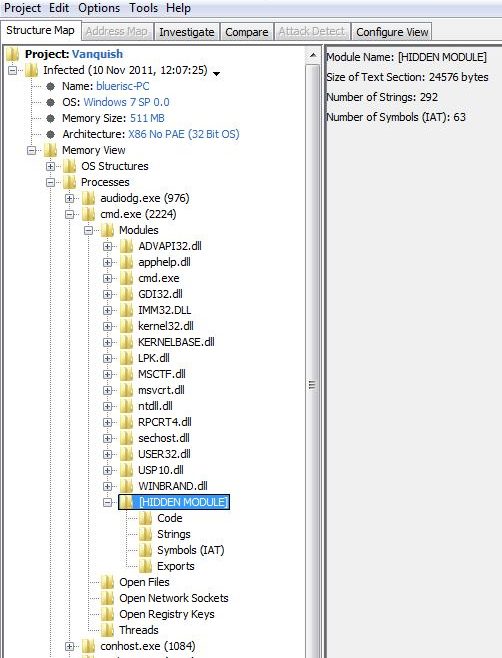The width and height of the screenshot is (502, 658).
Task: Select the Code folder under HIDDEN MODULE
Action: [170, 518]
